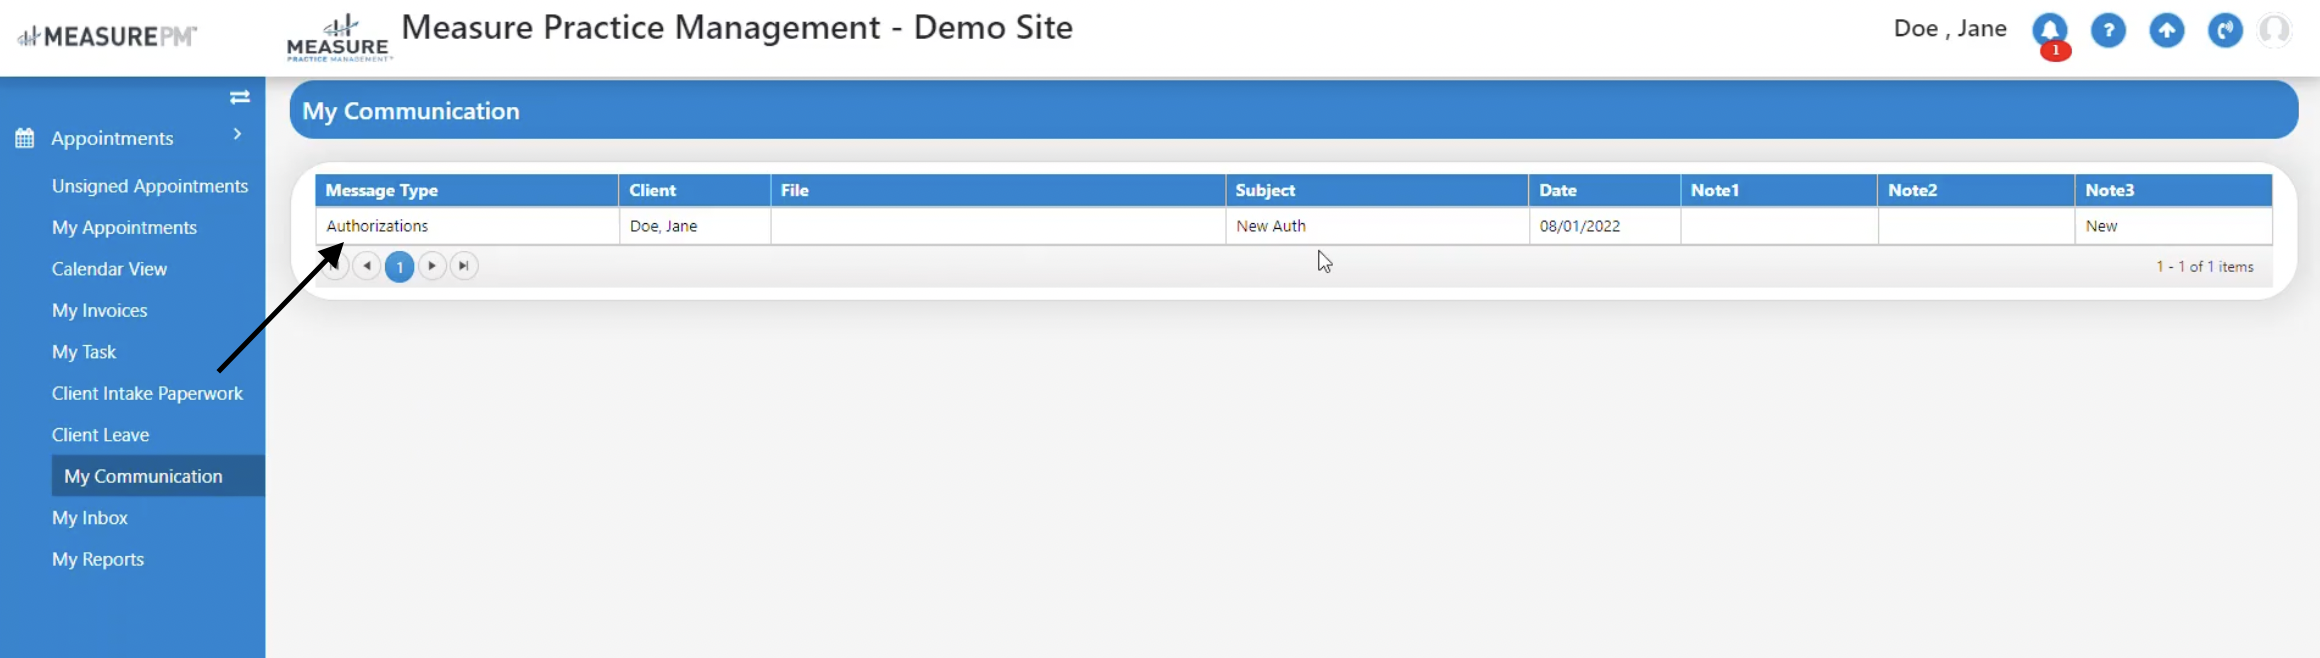
Task: Select My Communication in sidebar
Action: [158, 476]
